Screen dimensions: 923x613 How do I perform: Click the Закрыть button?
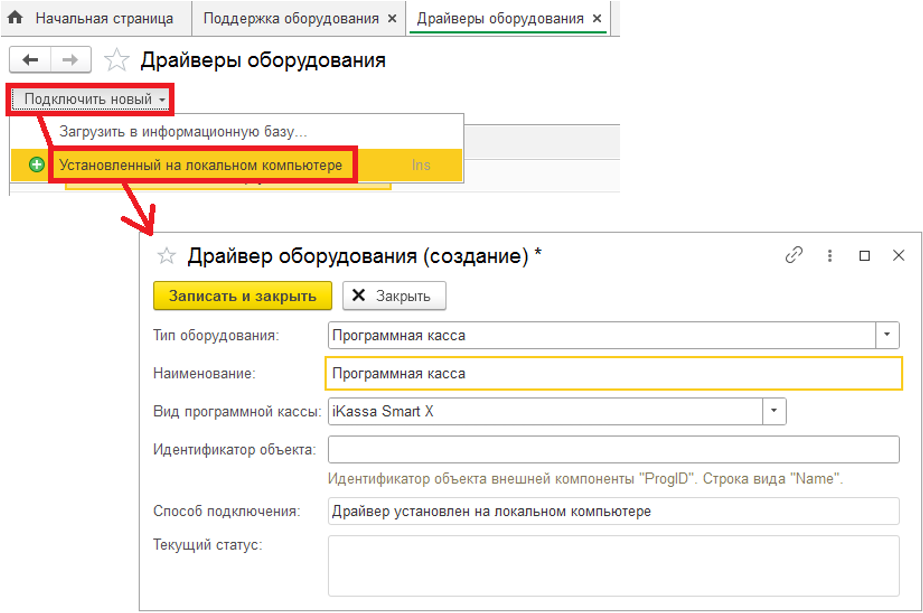(393, 296)
